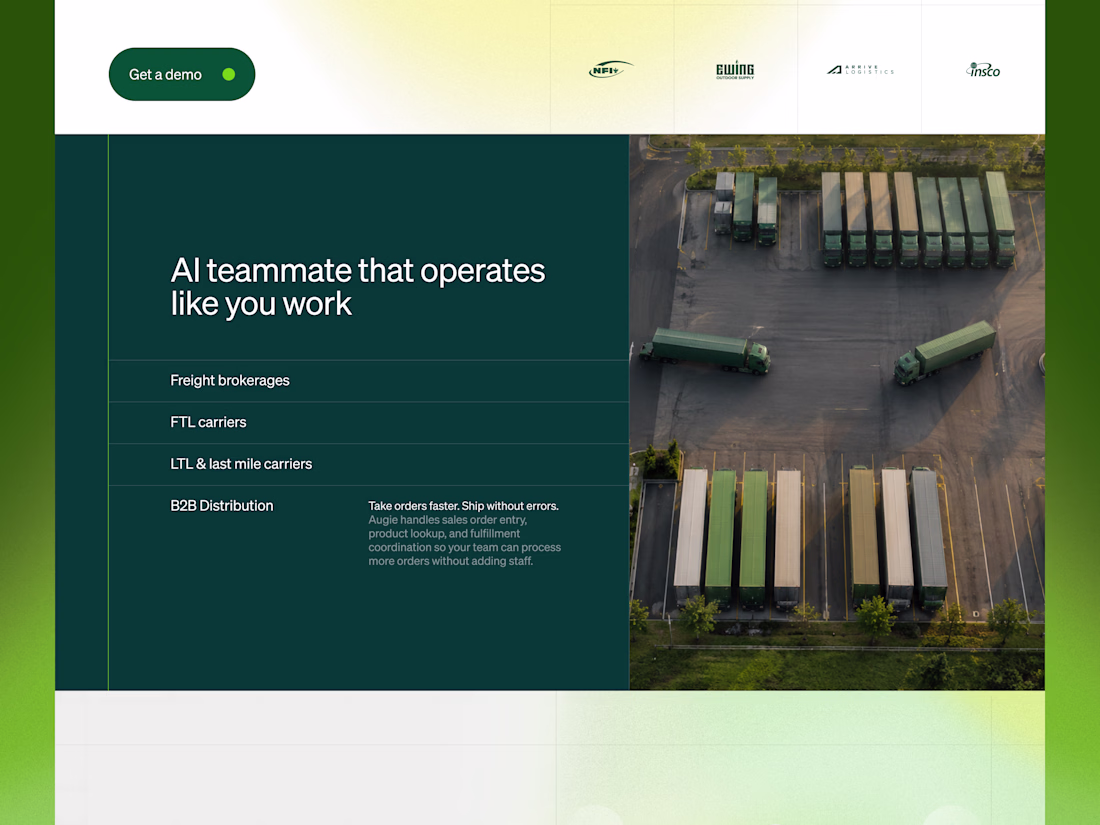Image resolution: width=1100 pixels, height=825 pixels.
Task: Open the Ewing Outdoor Supply logo
Action: [735, 71]
